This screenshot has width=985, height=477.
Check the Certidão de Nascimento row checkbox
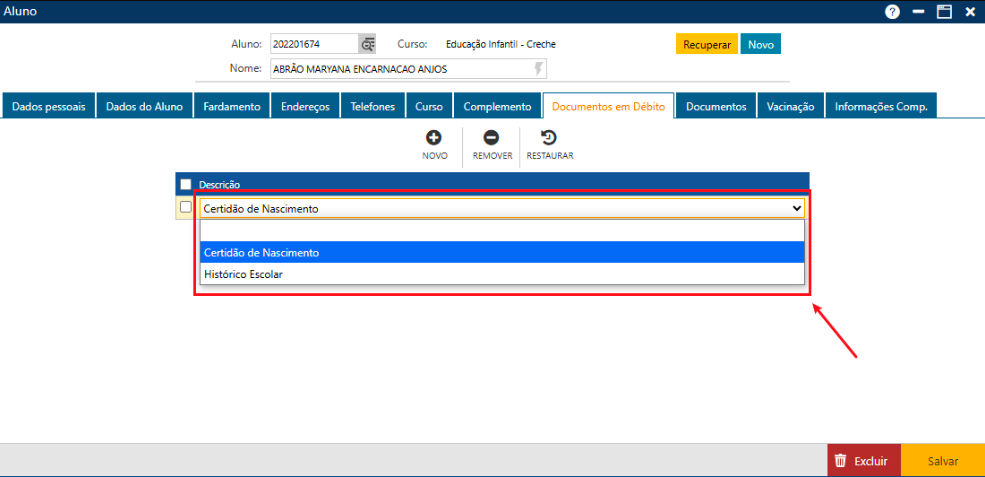tap(185, 207)
